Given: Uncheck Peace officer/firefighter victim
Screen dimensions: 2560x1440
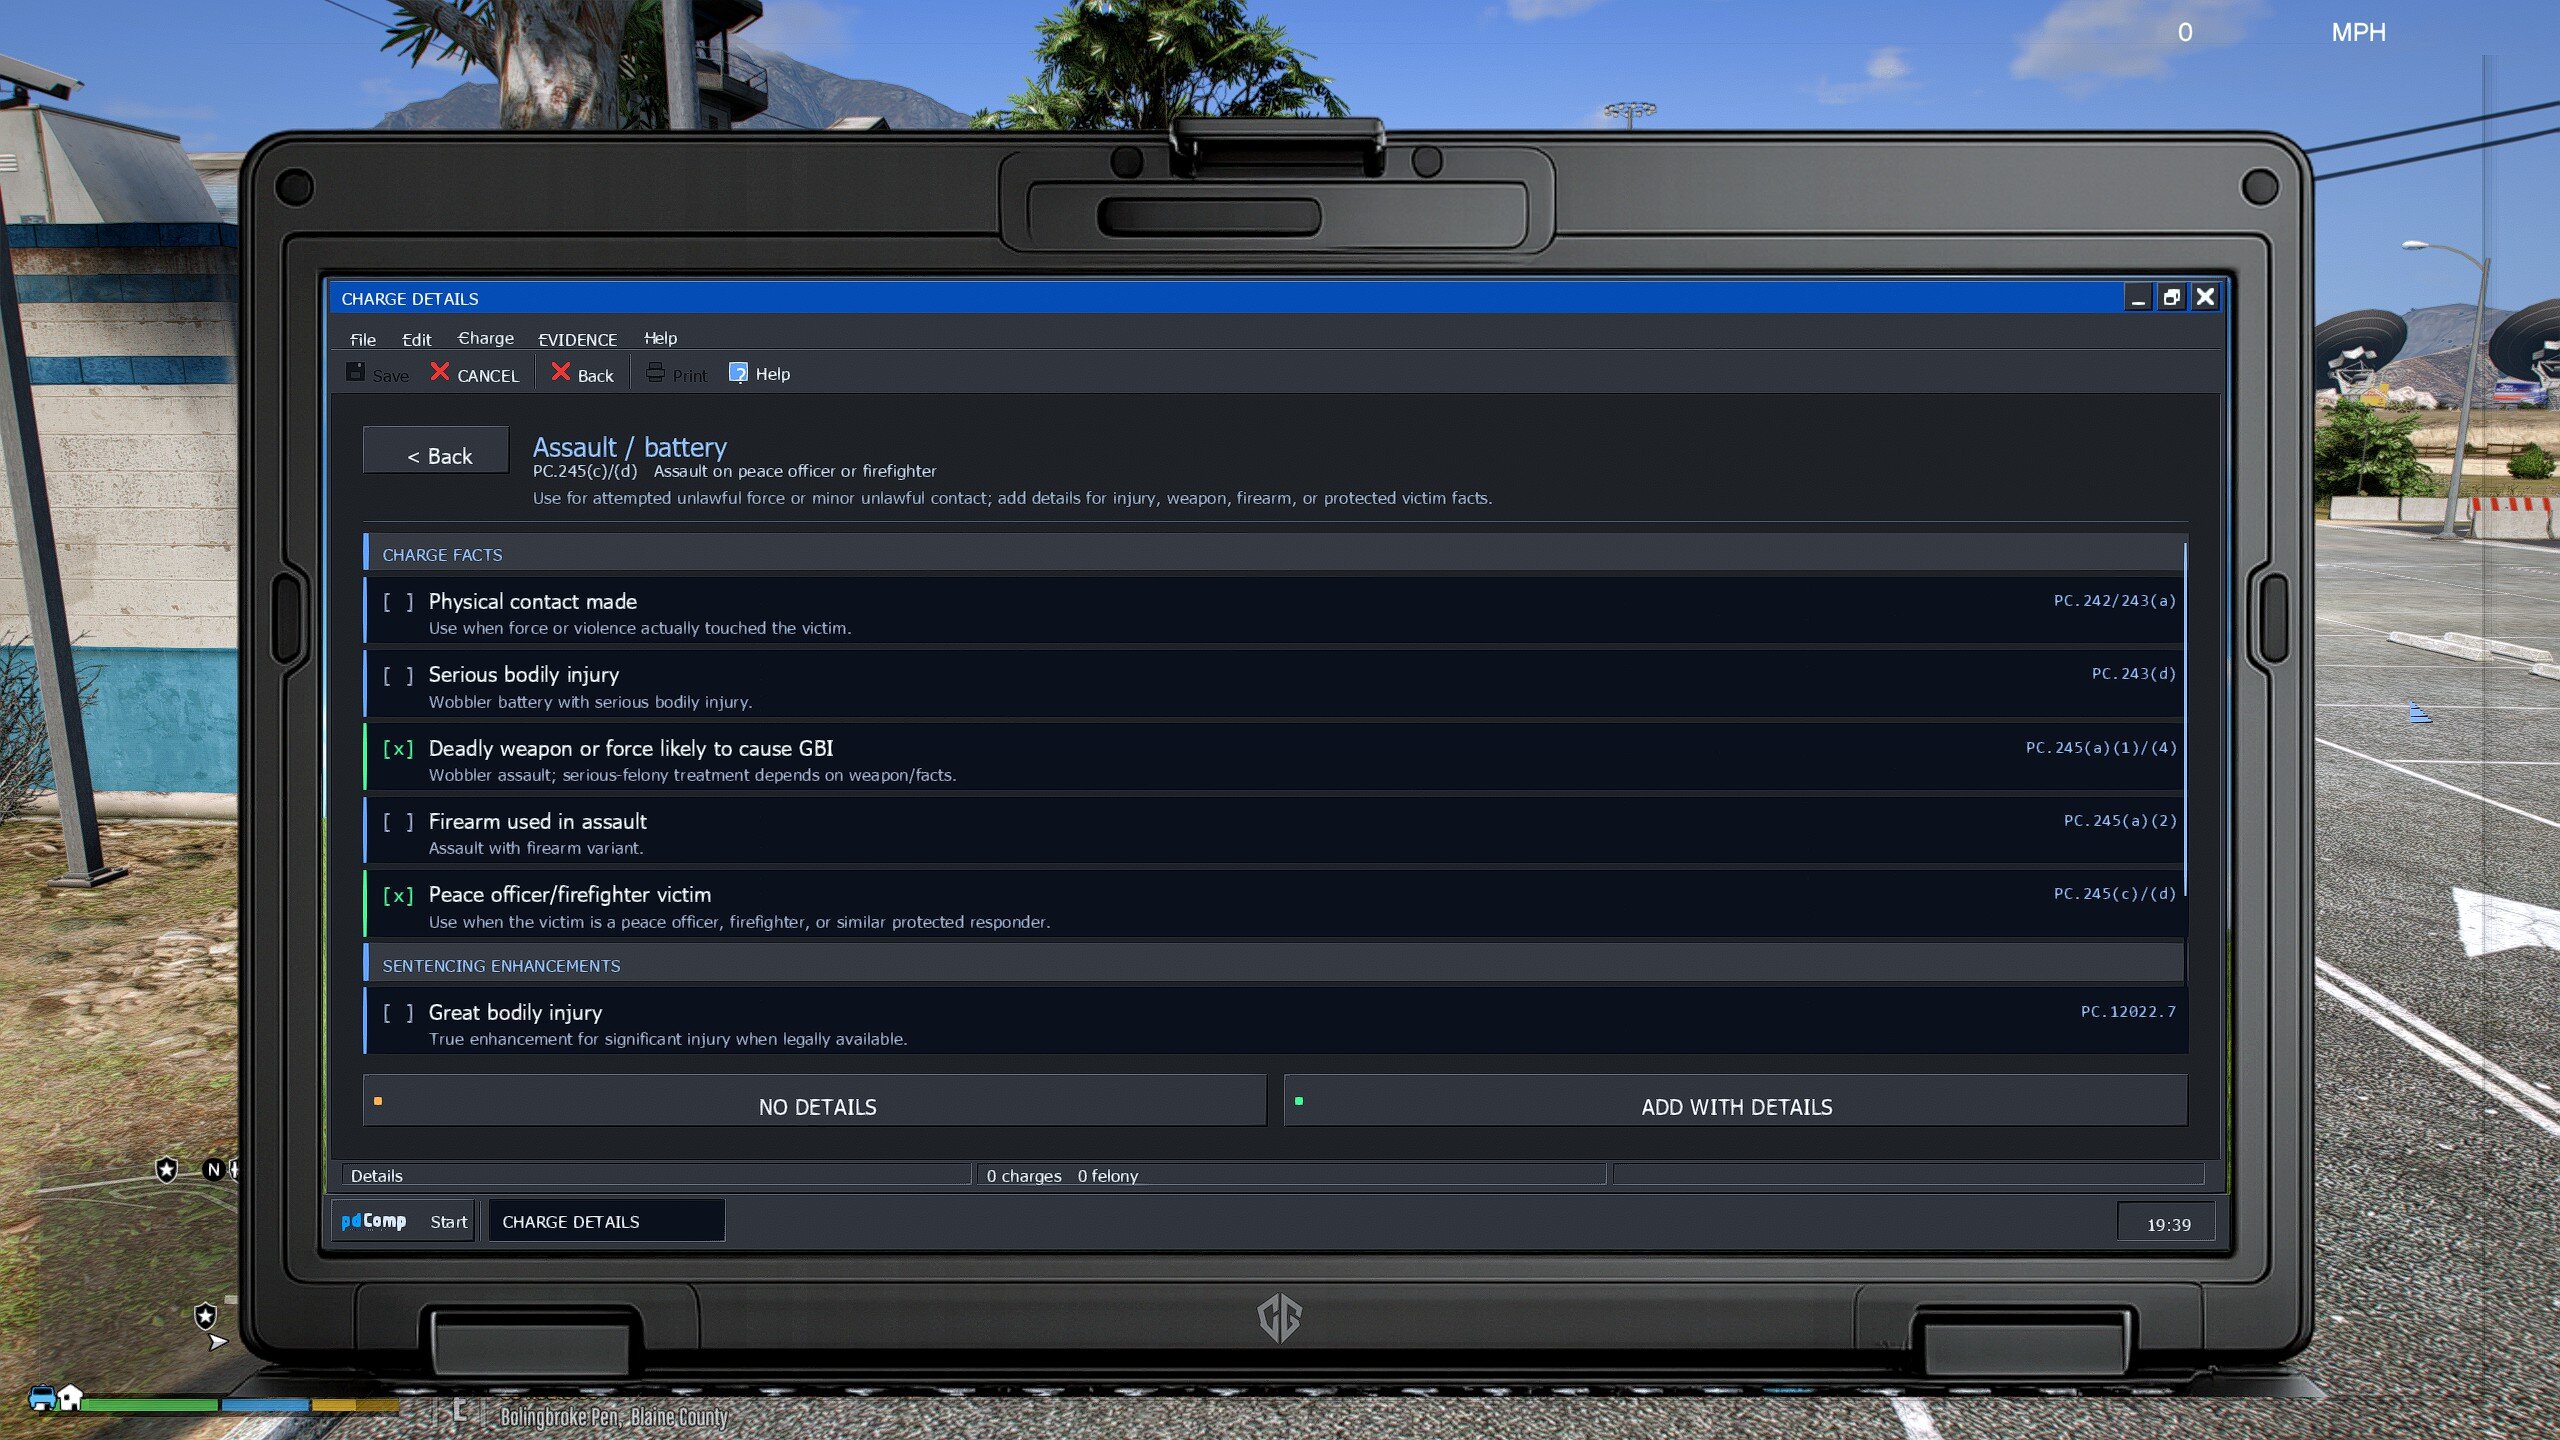Looking at the screenshot, I should pos(398,895).
